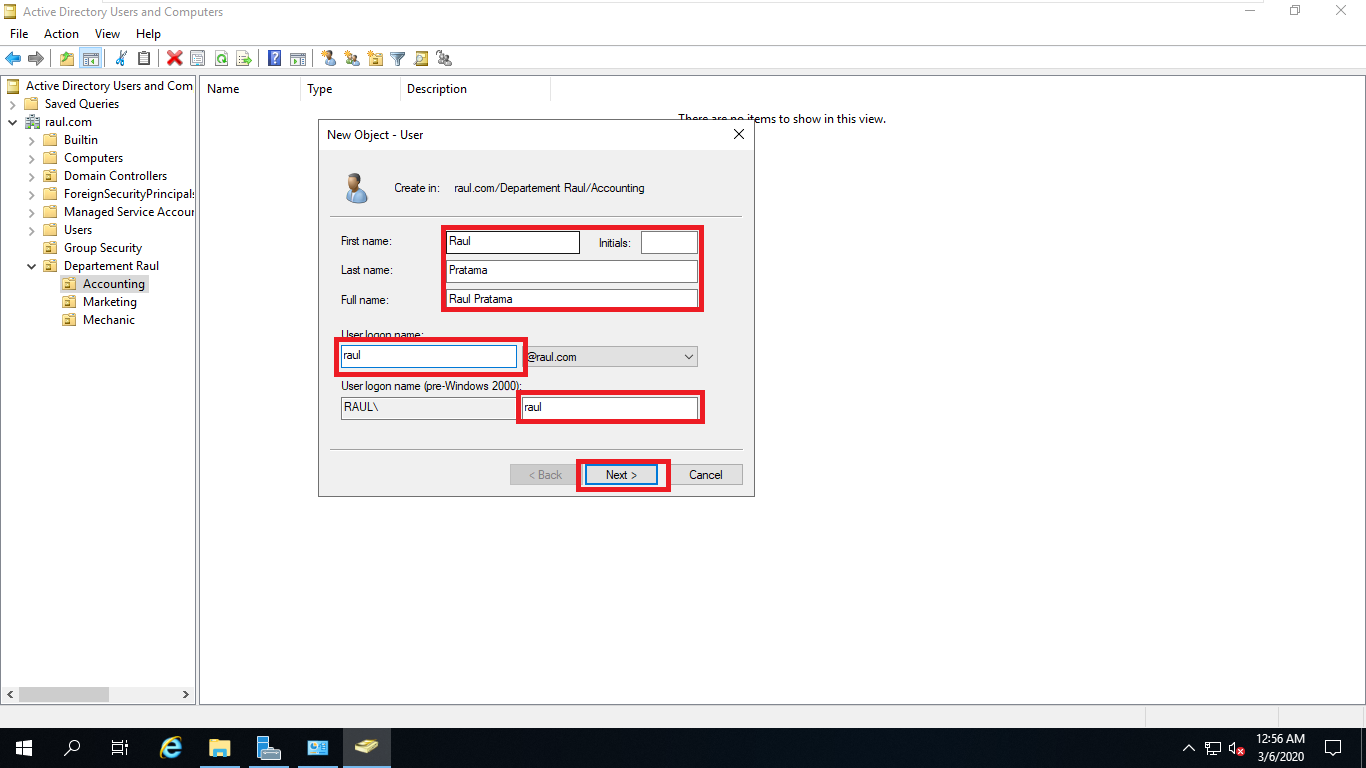Click the taskbar clock showing 12:56 AM
The height and width of the screenshot is (768, 1366).
(x=1280, y=748)
